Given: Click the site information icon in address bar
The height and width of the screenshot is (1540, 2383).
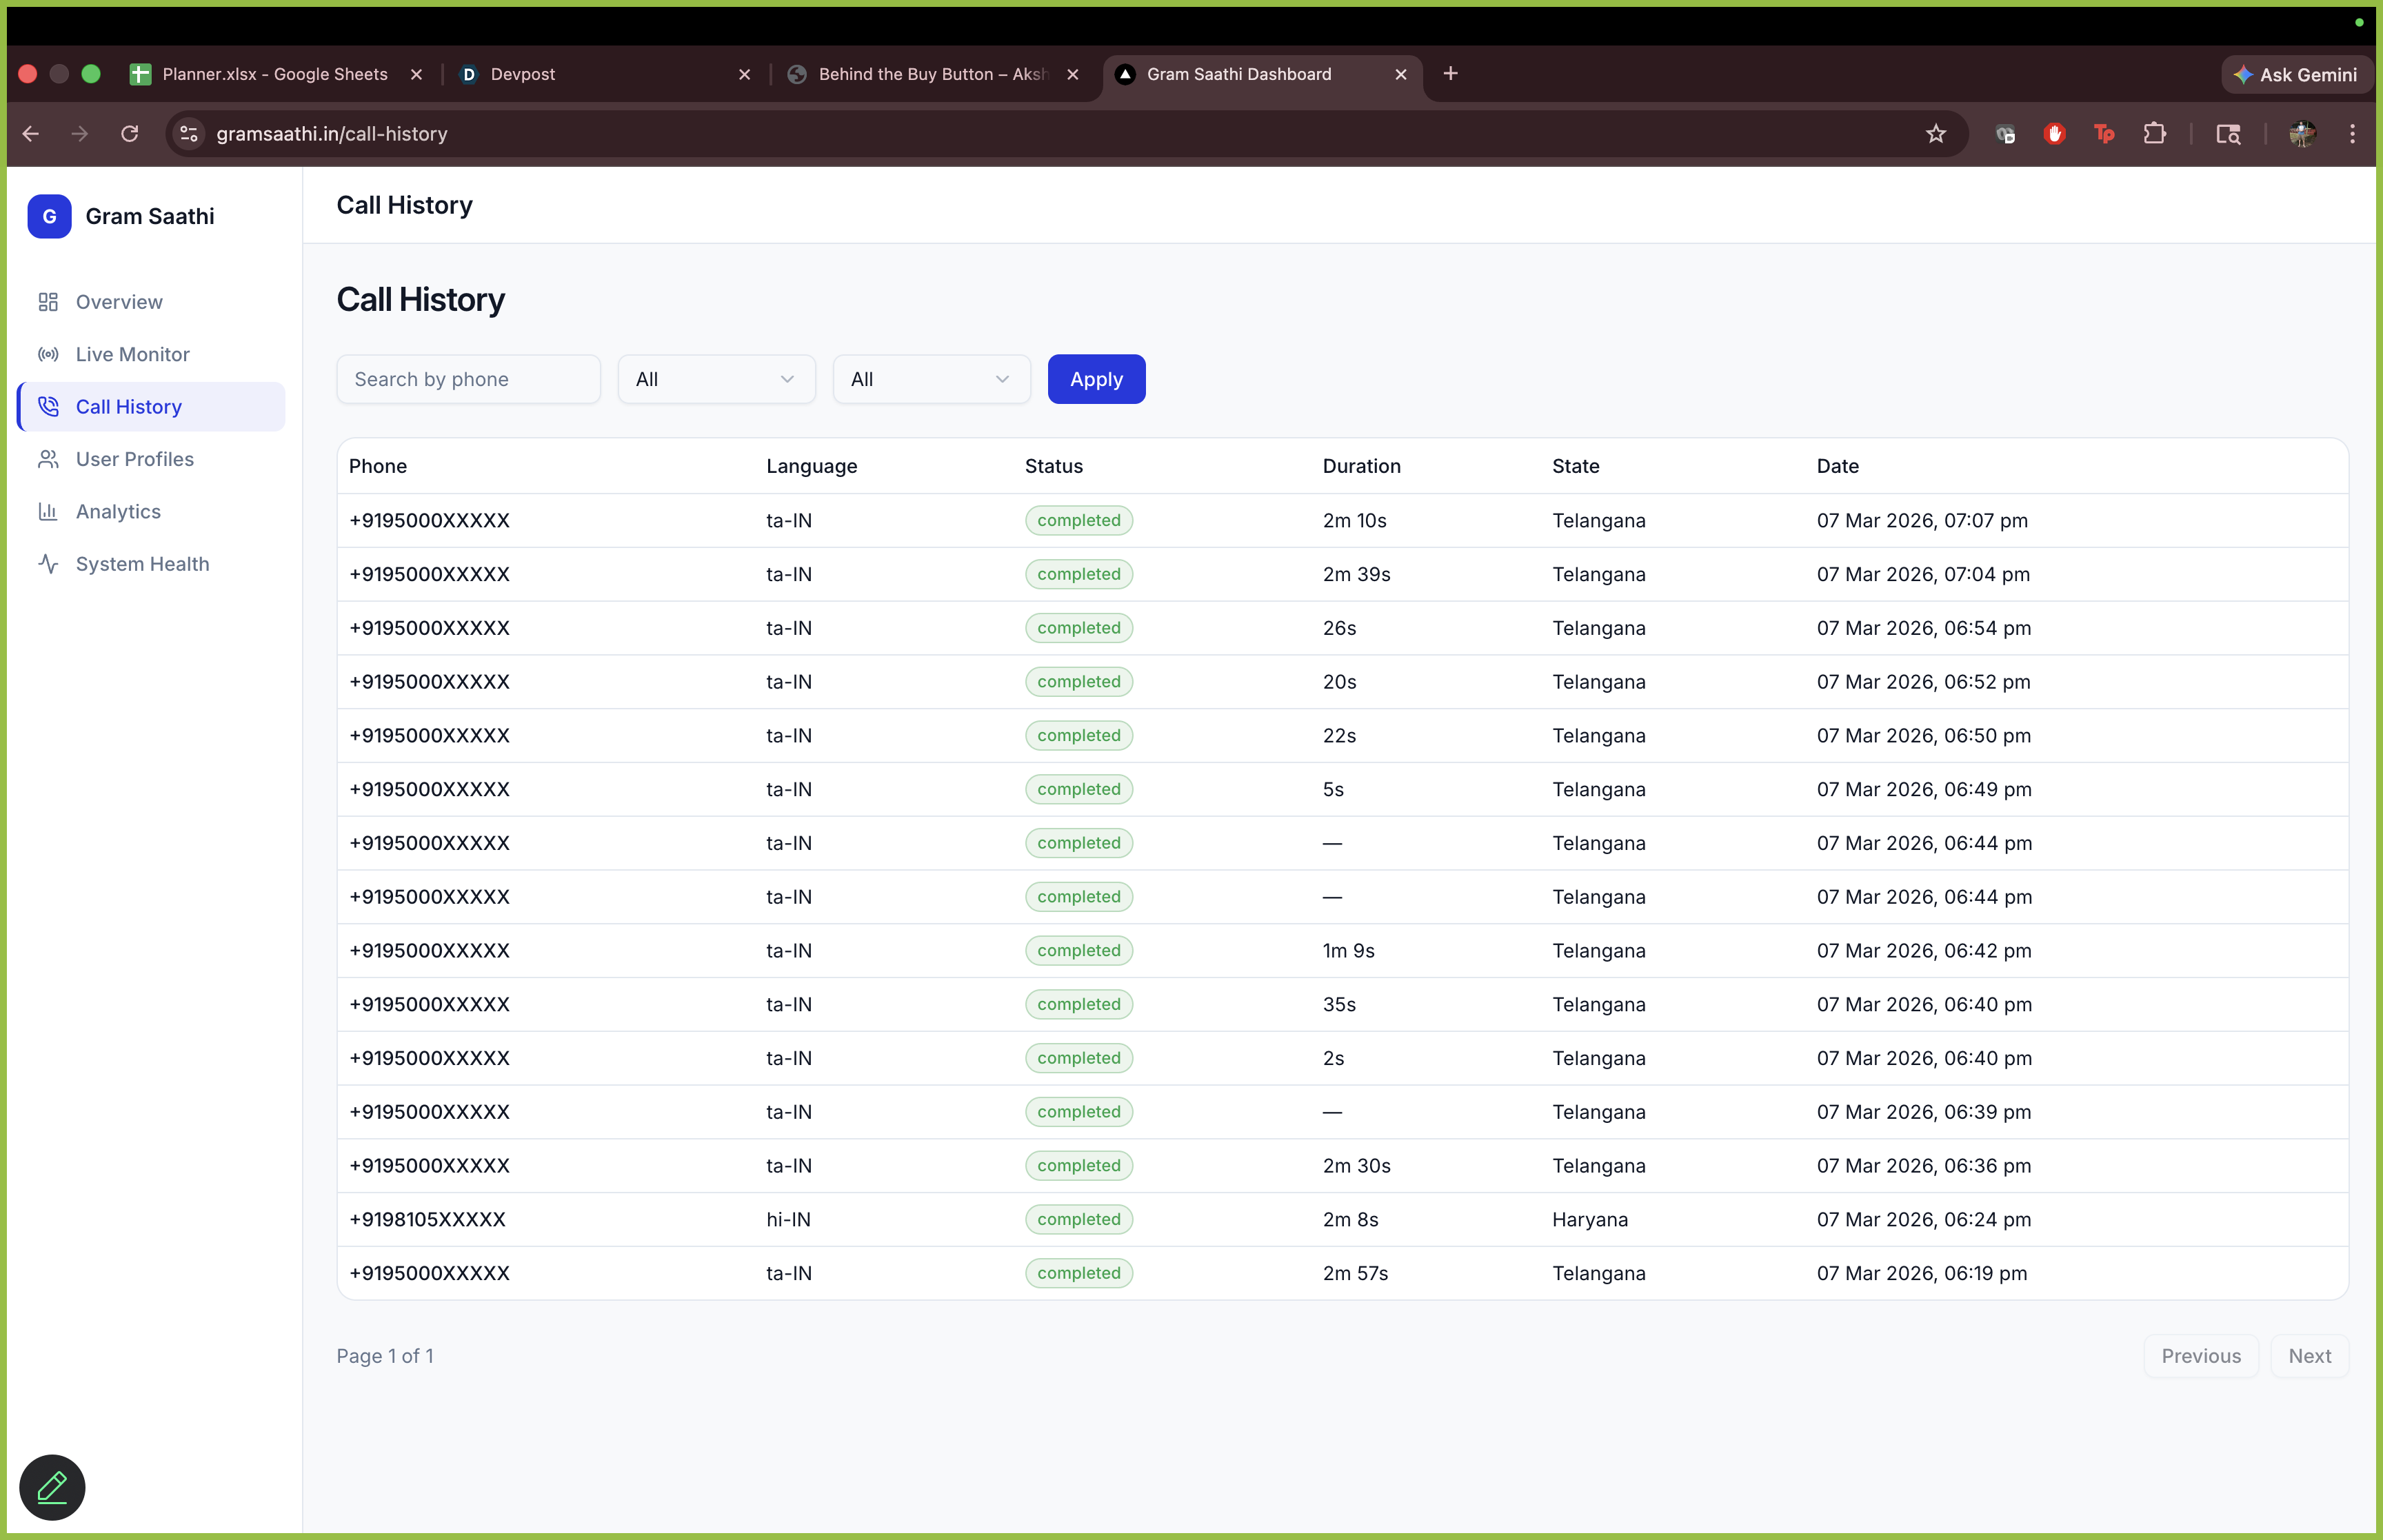Looking at the screenshot, I should tap(189, 134).
